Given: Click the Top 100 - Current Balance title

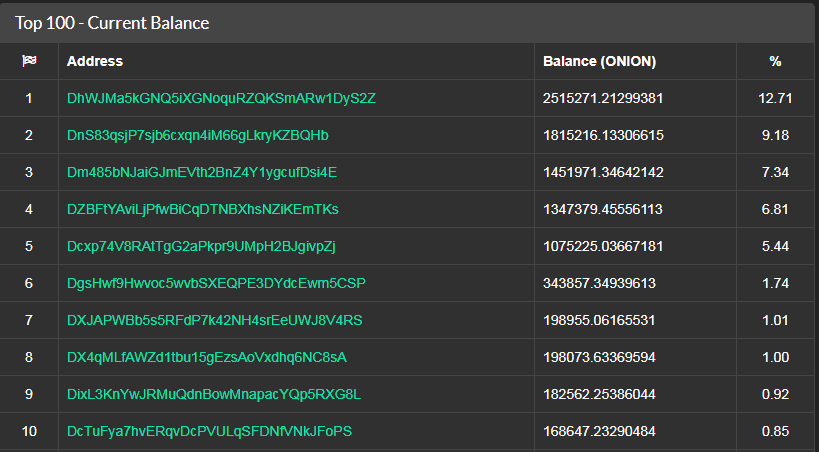Looking at the screenshot, I should point(112,23).
